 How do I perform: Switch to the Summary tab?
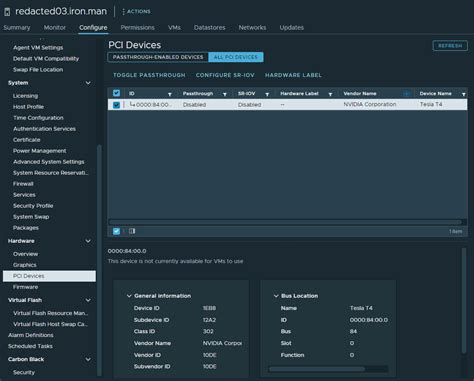pos(17,28)
